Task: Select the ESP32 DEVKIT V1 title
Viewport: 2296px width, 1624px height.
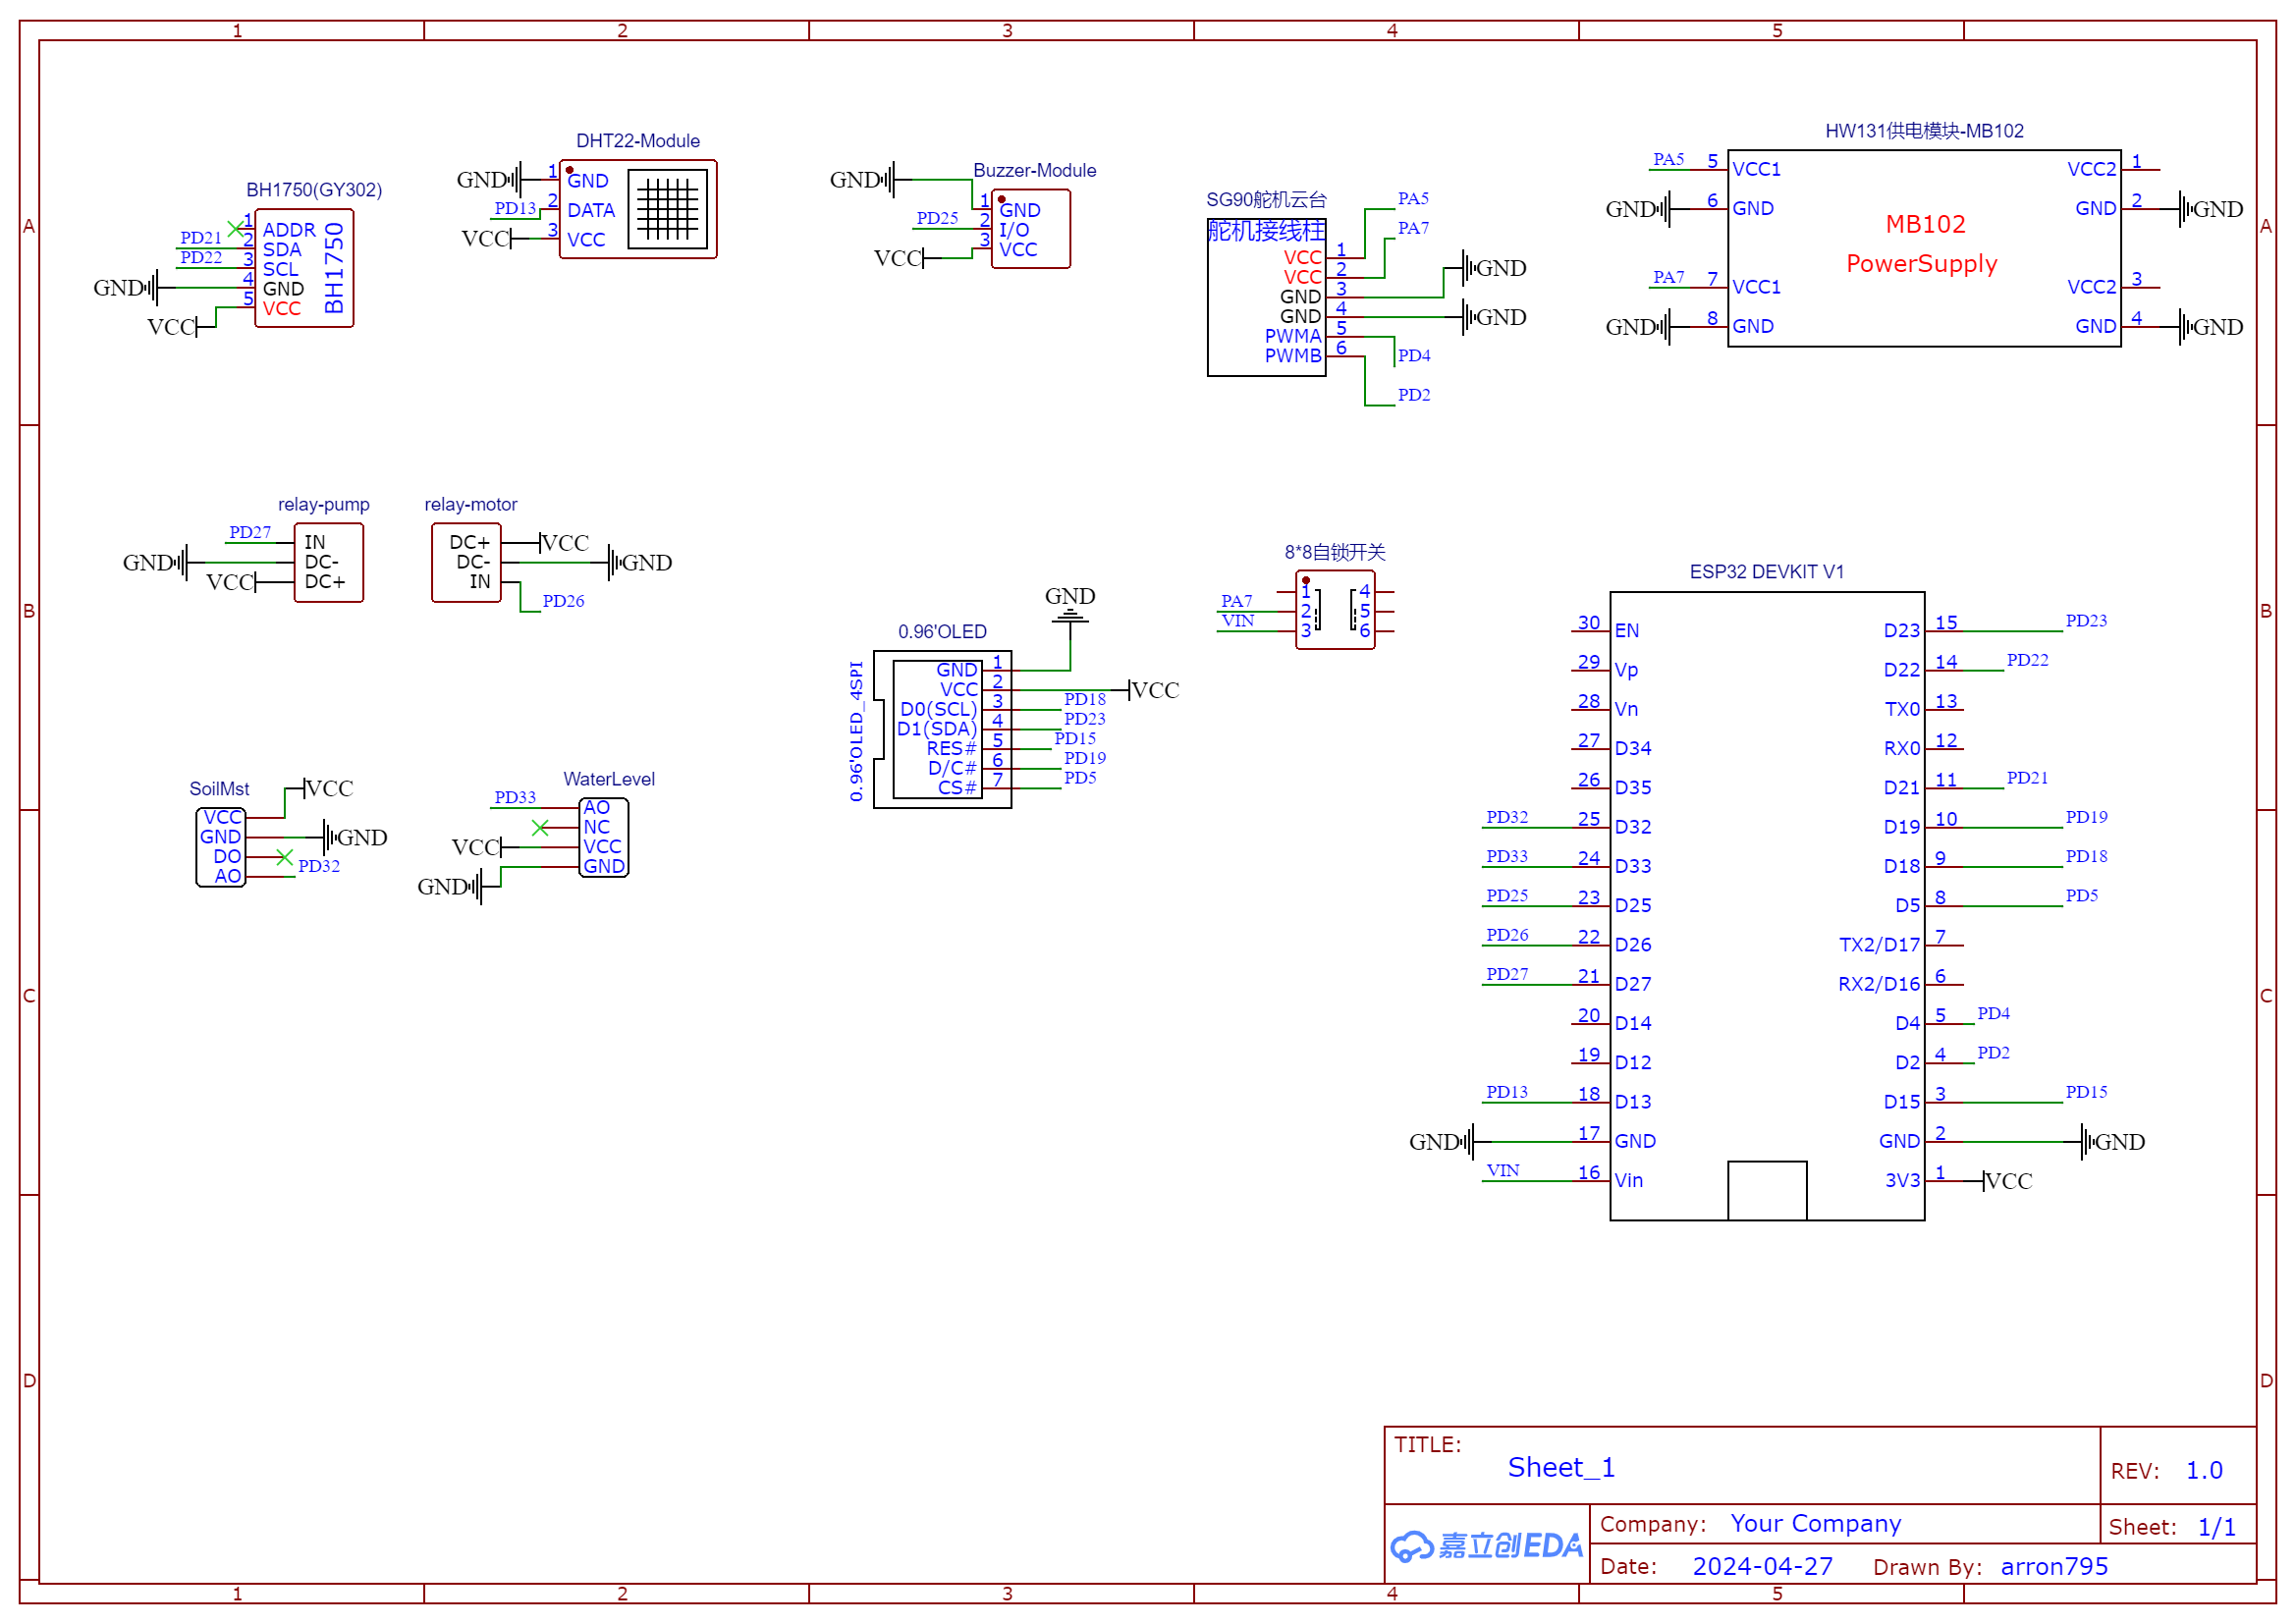Action: coord(1767,572)
